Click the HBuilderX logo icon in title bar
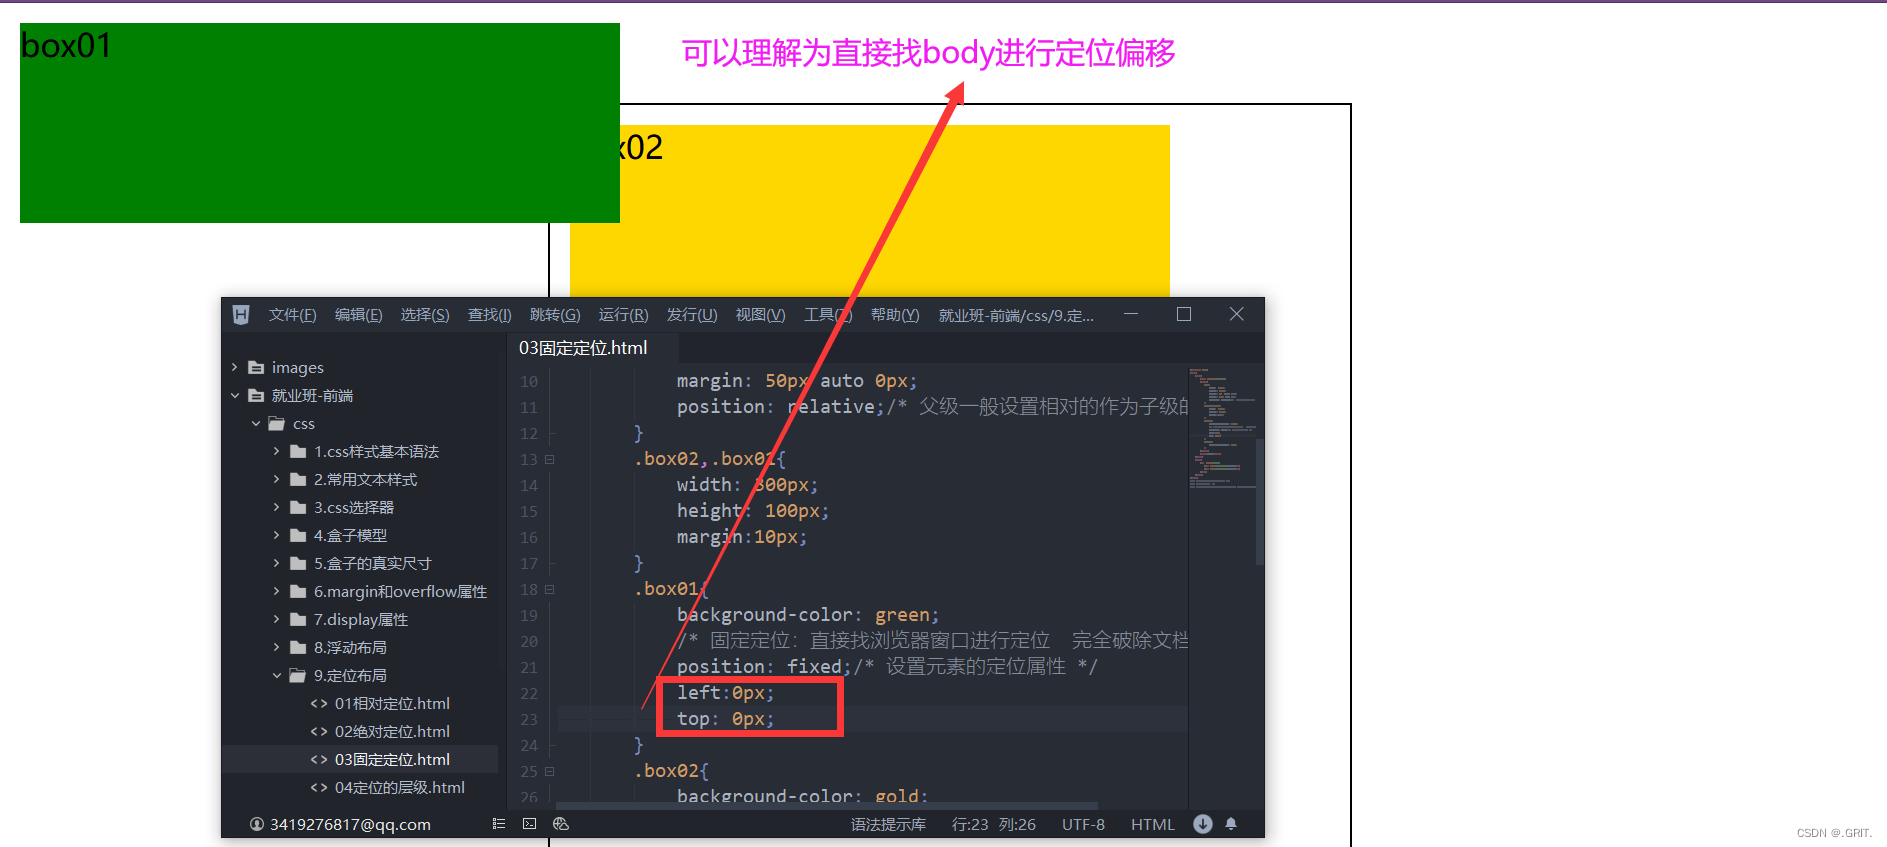Screen dimensions: 1887x847 (x=241, y=315)
